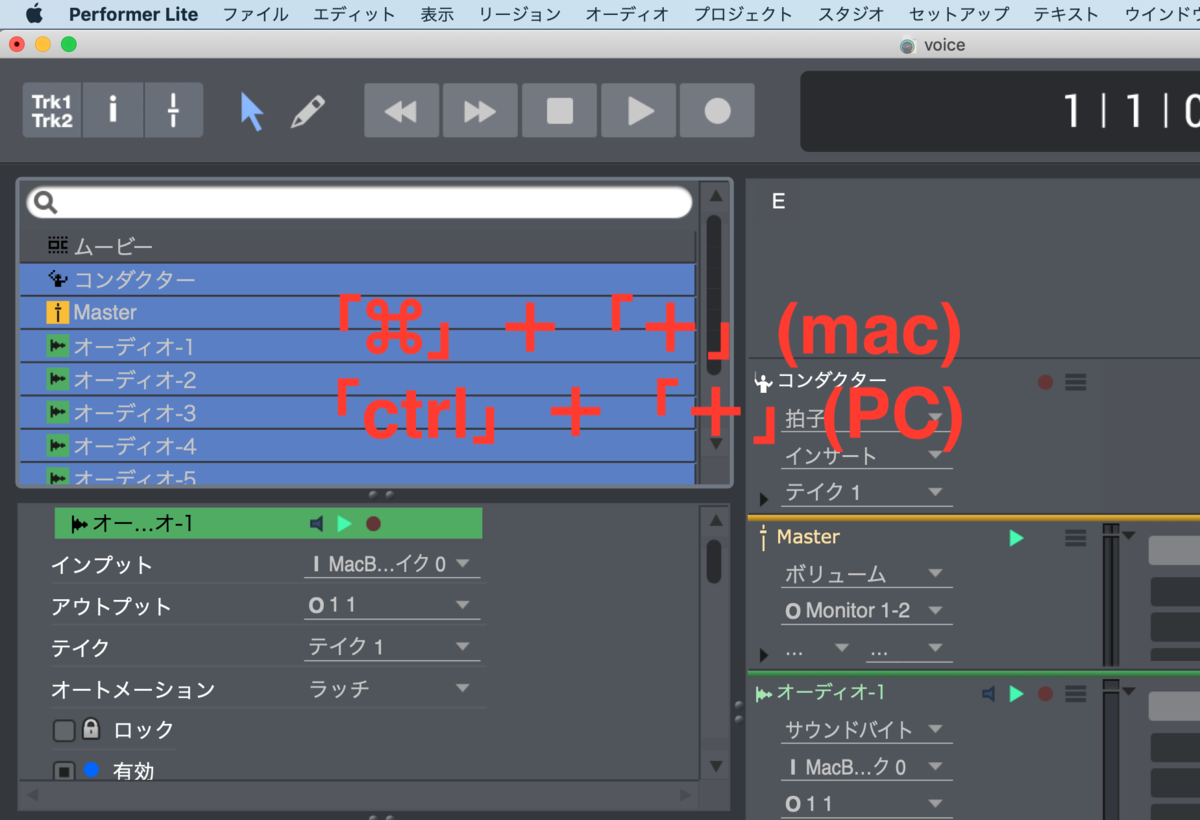The height and width of the screenshot is (820, 1200).
Task: Enable the ロック checkbox
Action: point(62,730)
